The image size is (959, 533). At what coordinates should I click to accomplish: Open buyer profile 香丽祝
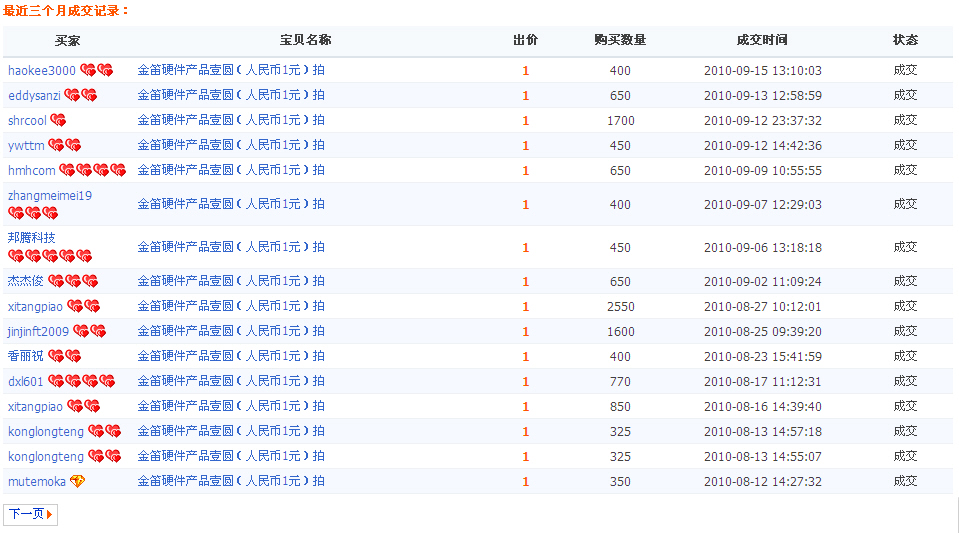pos(26,356)
